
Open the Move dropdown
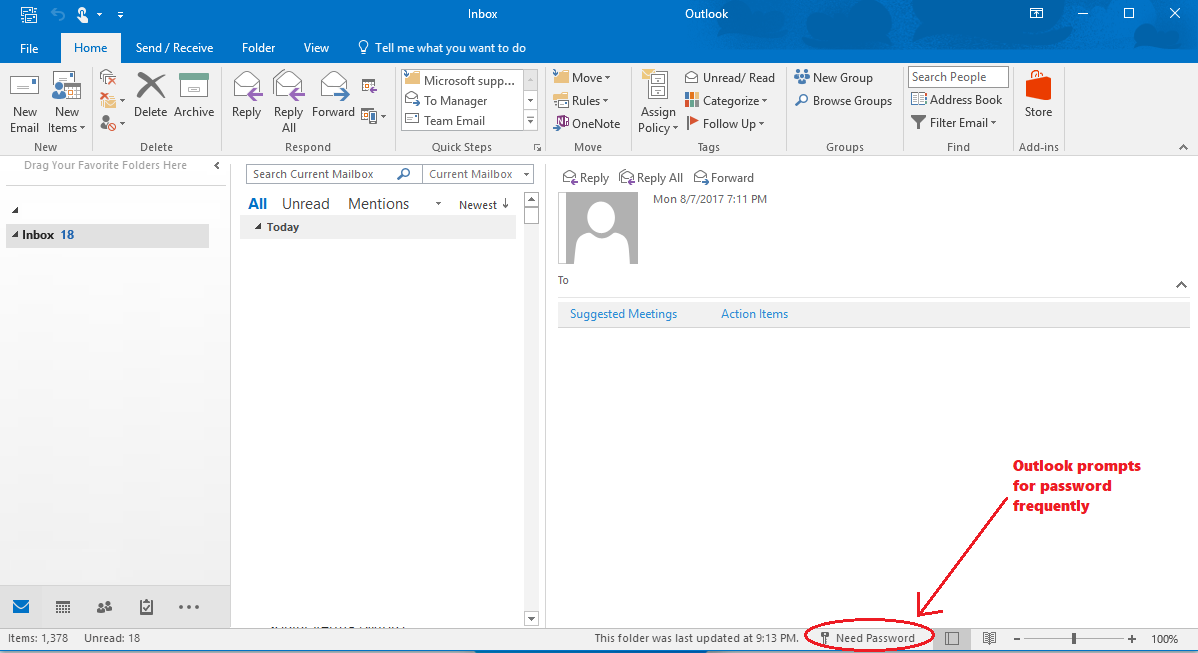click(x=585, y=77)
